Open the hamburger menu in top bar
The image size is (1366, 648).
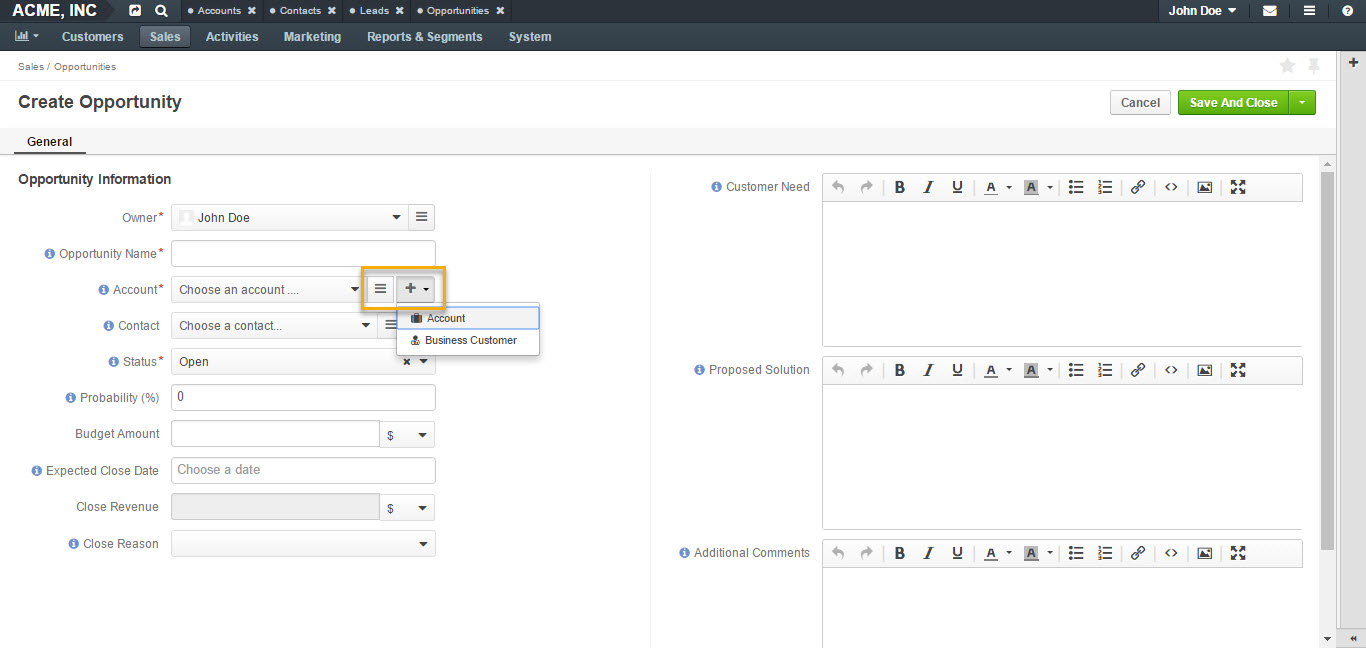[1309, 11]
